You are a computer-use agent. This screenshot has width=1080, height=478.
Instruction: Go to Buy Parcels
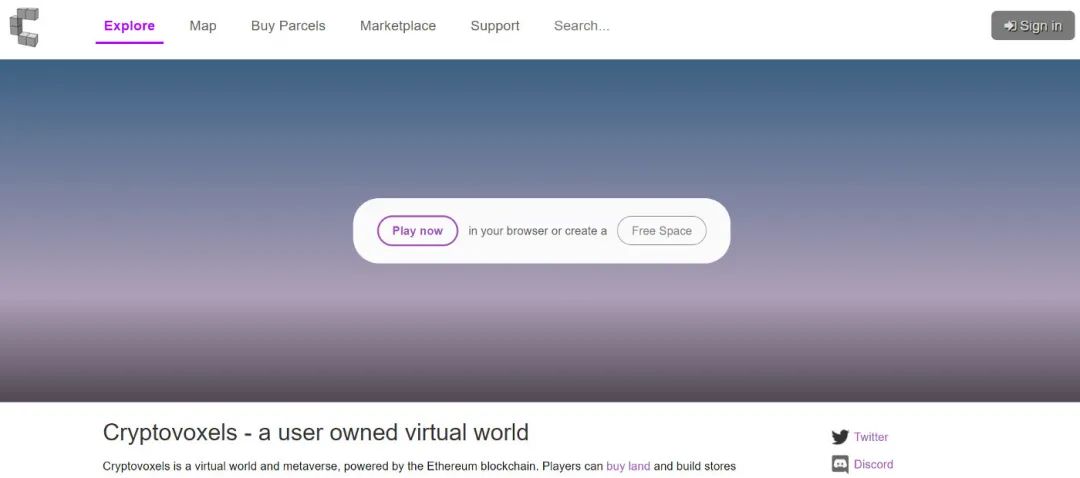point(288,26)
